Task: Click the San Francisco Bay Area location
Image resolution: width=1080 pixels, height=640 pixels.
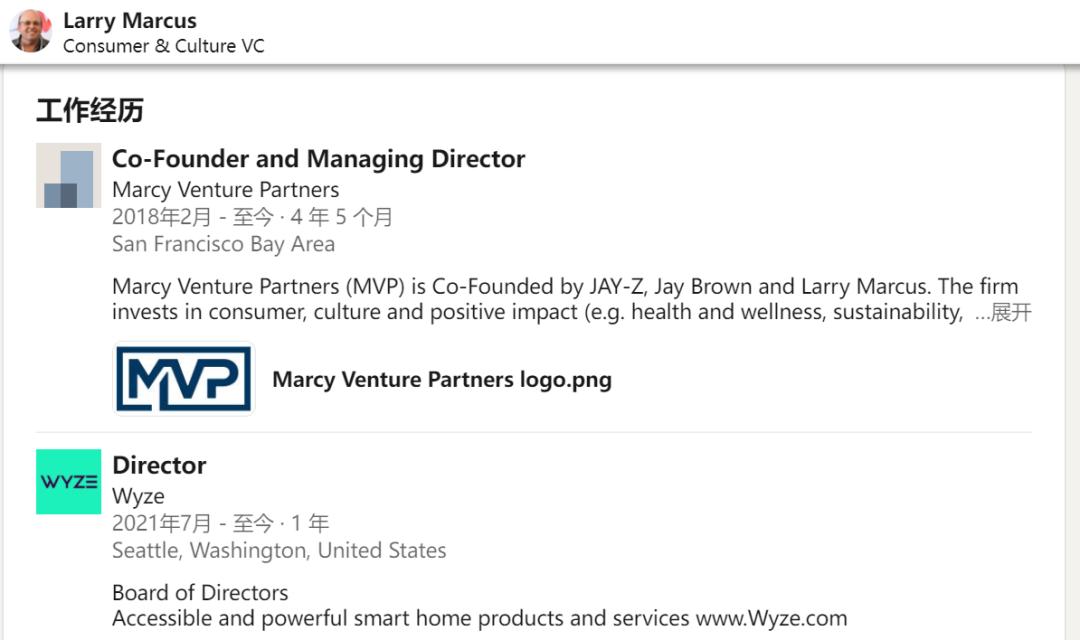Action: (x=223, y=244)
